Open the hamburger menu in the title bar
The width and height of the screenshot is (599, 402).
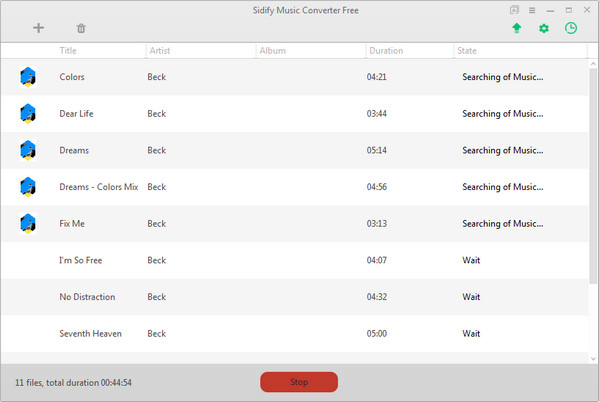[x=532, y=10]
